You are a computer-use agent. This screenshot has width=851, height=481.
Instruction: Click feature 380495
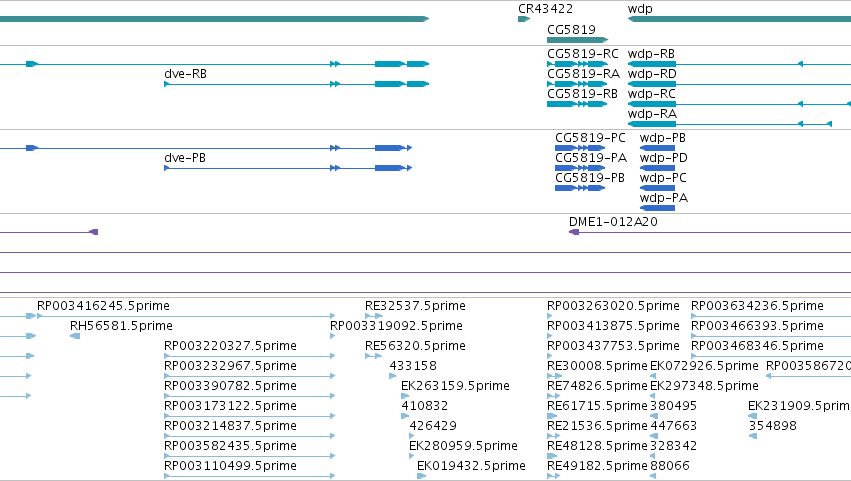pos(673,407)
